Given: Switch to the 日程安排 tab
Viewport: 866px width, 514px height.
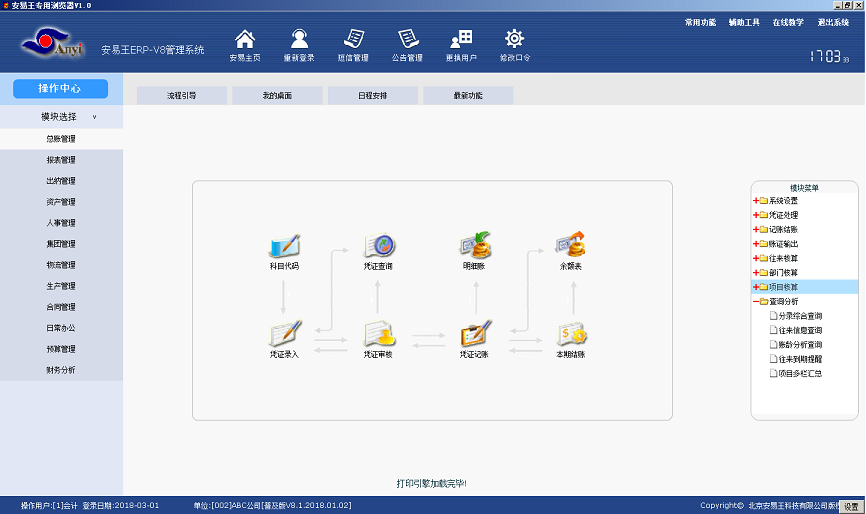Looking at the screenshot, I should coord(373,96).
